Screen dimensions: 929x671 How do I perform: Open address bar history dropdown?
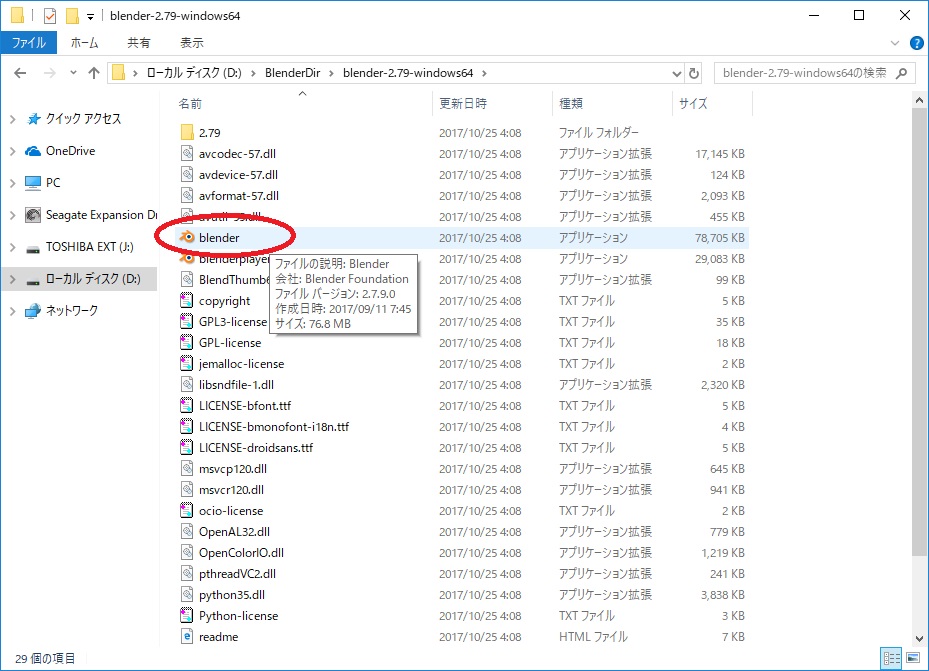677,73
